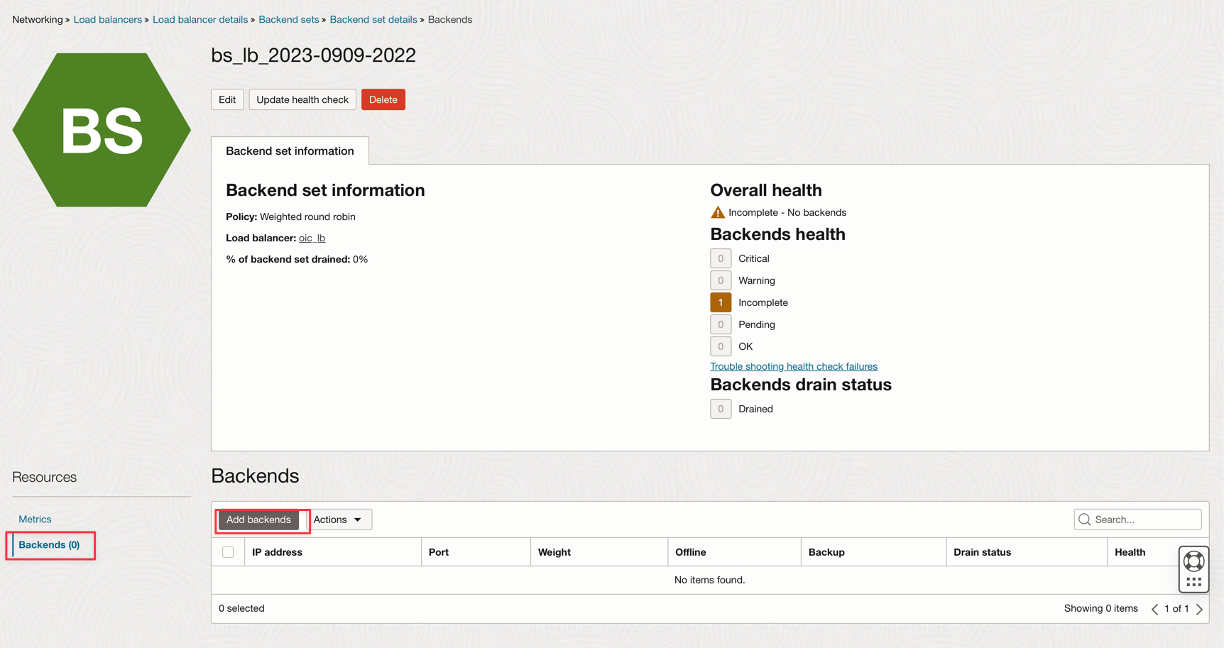
Task: Click the Incomplete count badge
Action: pos(720,303)
